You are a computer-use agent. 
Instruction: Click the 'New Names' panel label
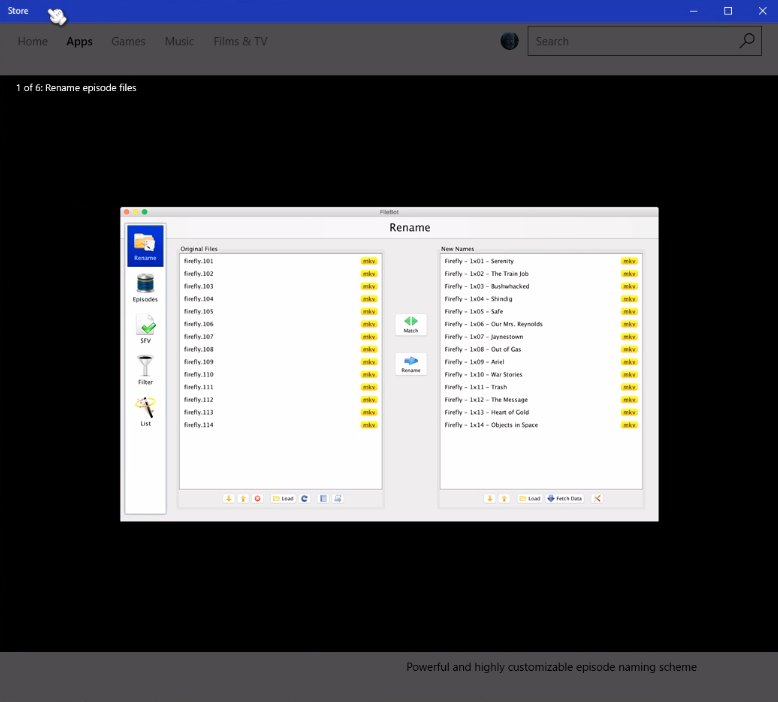click(x=457, y=249)
